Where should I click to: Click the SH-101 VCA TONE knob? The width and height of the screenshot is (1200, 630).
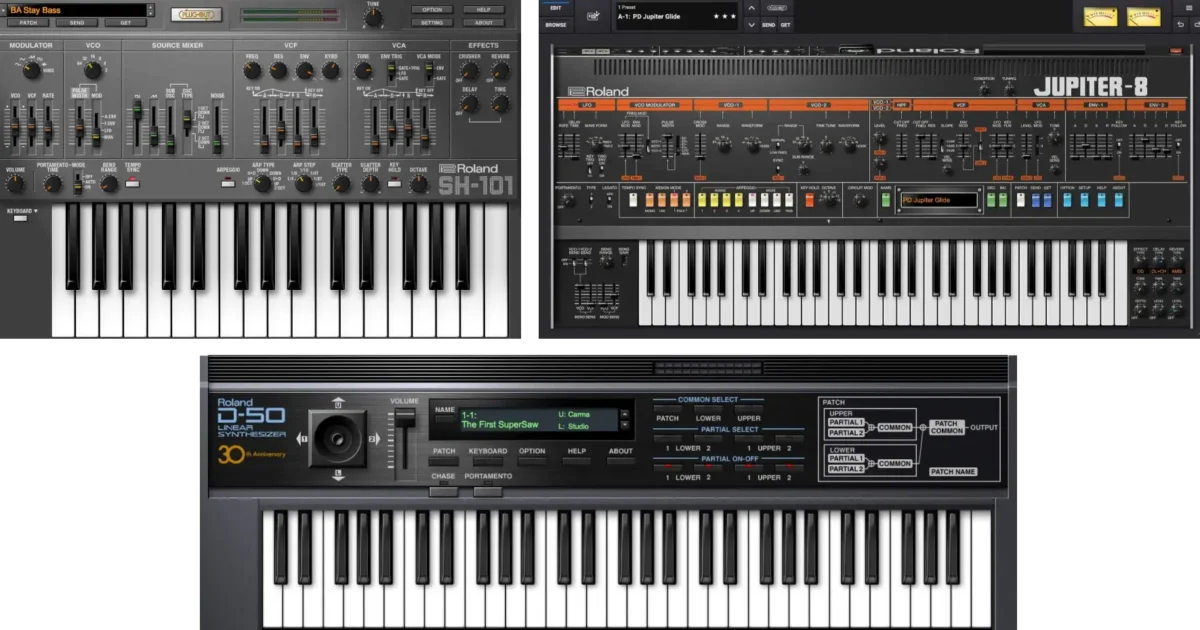click(x=362, y=71)
